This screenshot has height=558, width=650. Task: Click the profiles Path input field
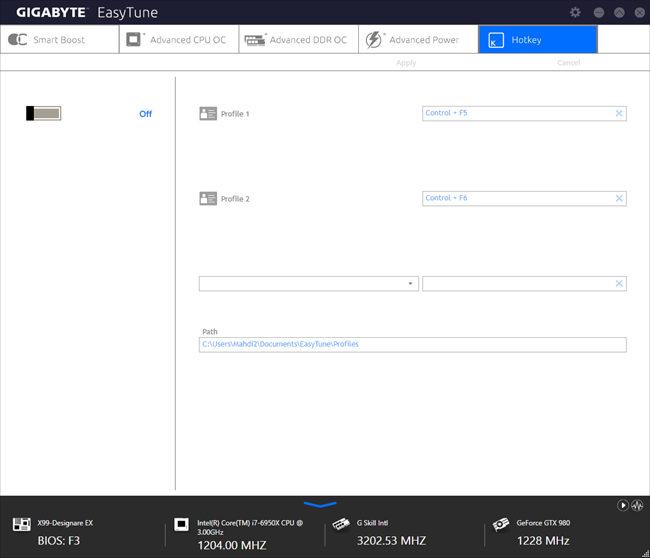[412, 345]
